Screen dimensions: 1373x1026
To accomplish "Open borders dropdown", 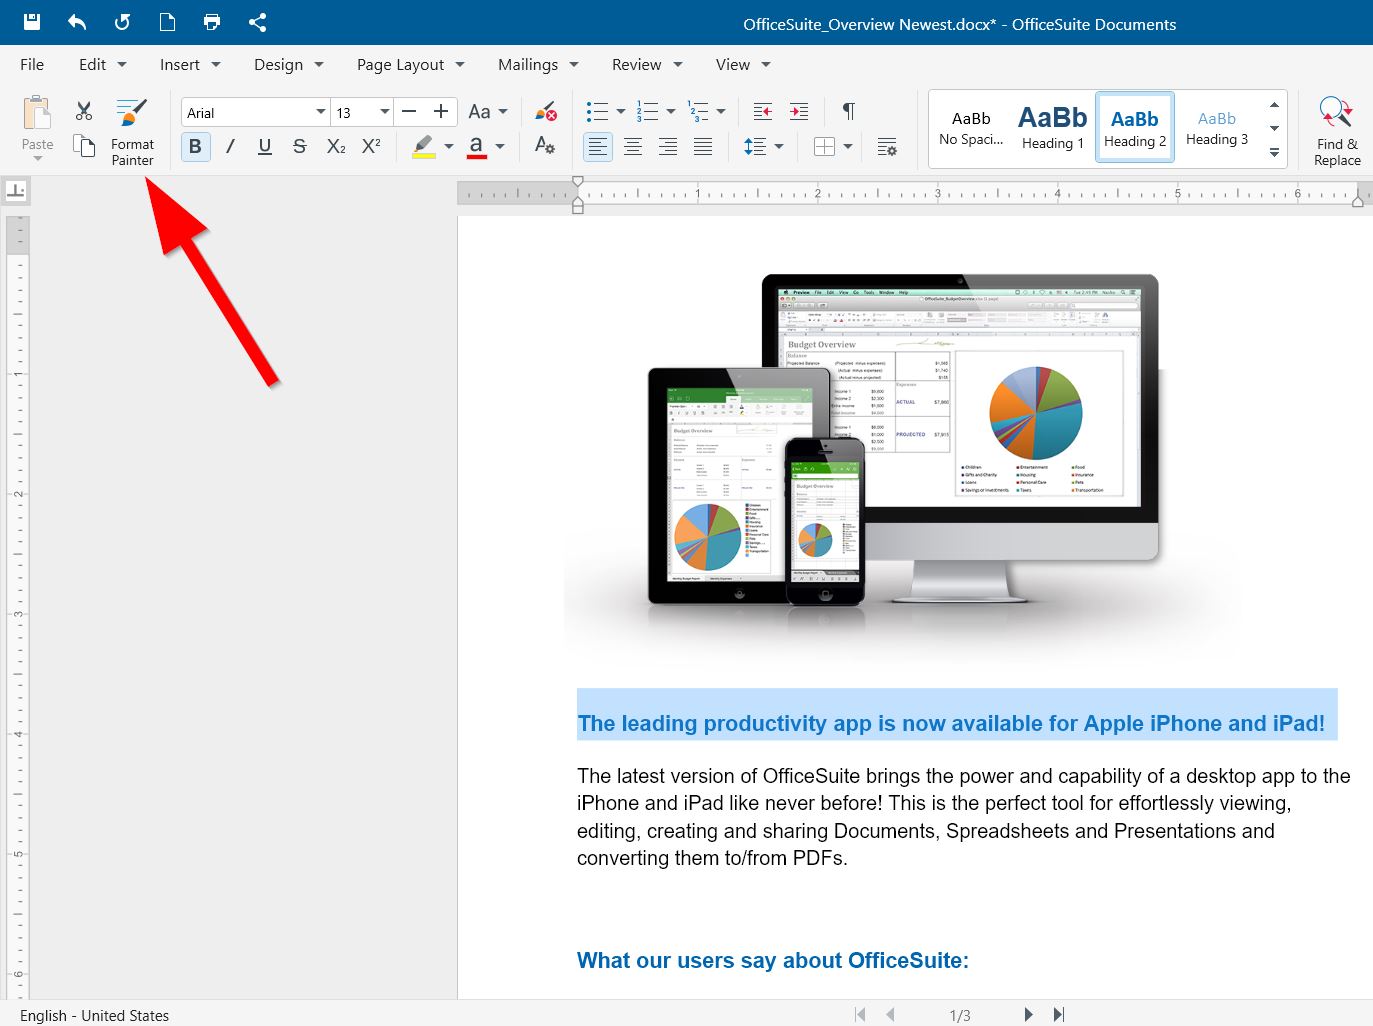I will pos(848,147).
